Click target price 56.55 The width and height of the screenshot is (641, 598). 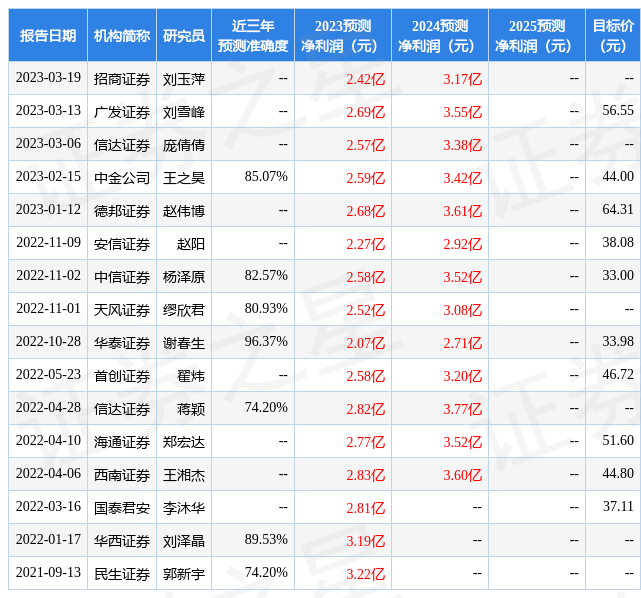[618, 110]
